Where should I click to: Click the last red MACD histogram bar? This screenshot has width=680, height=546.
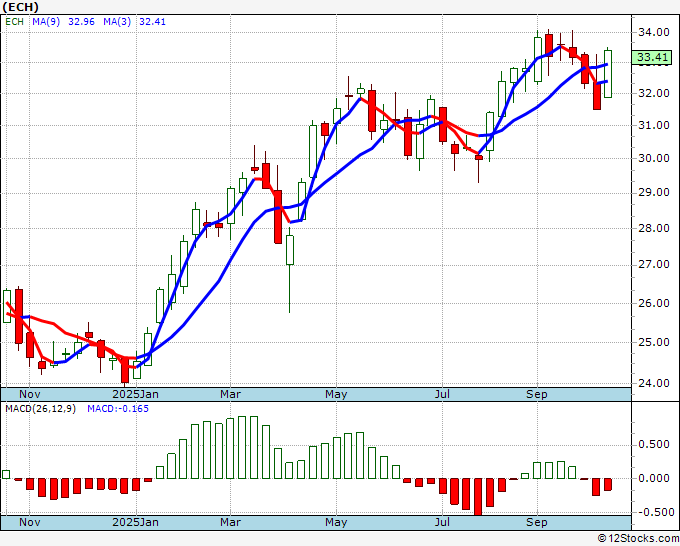pyautogui.click(x=608, y=484)
